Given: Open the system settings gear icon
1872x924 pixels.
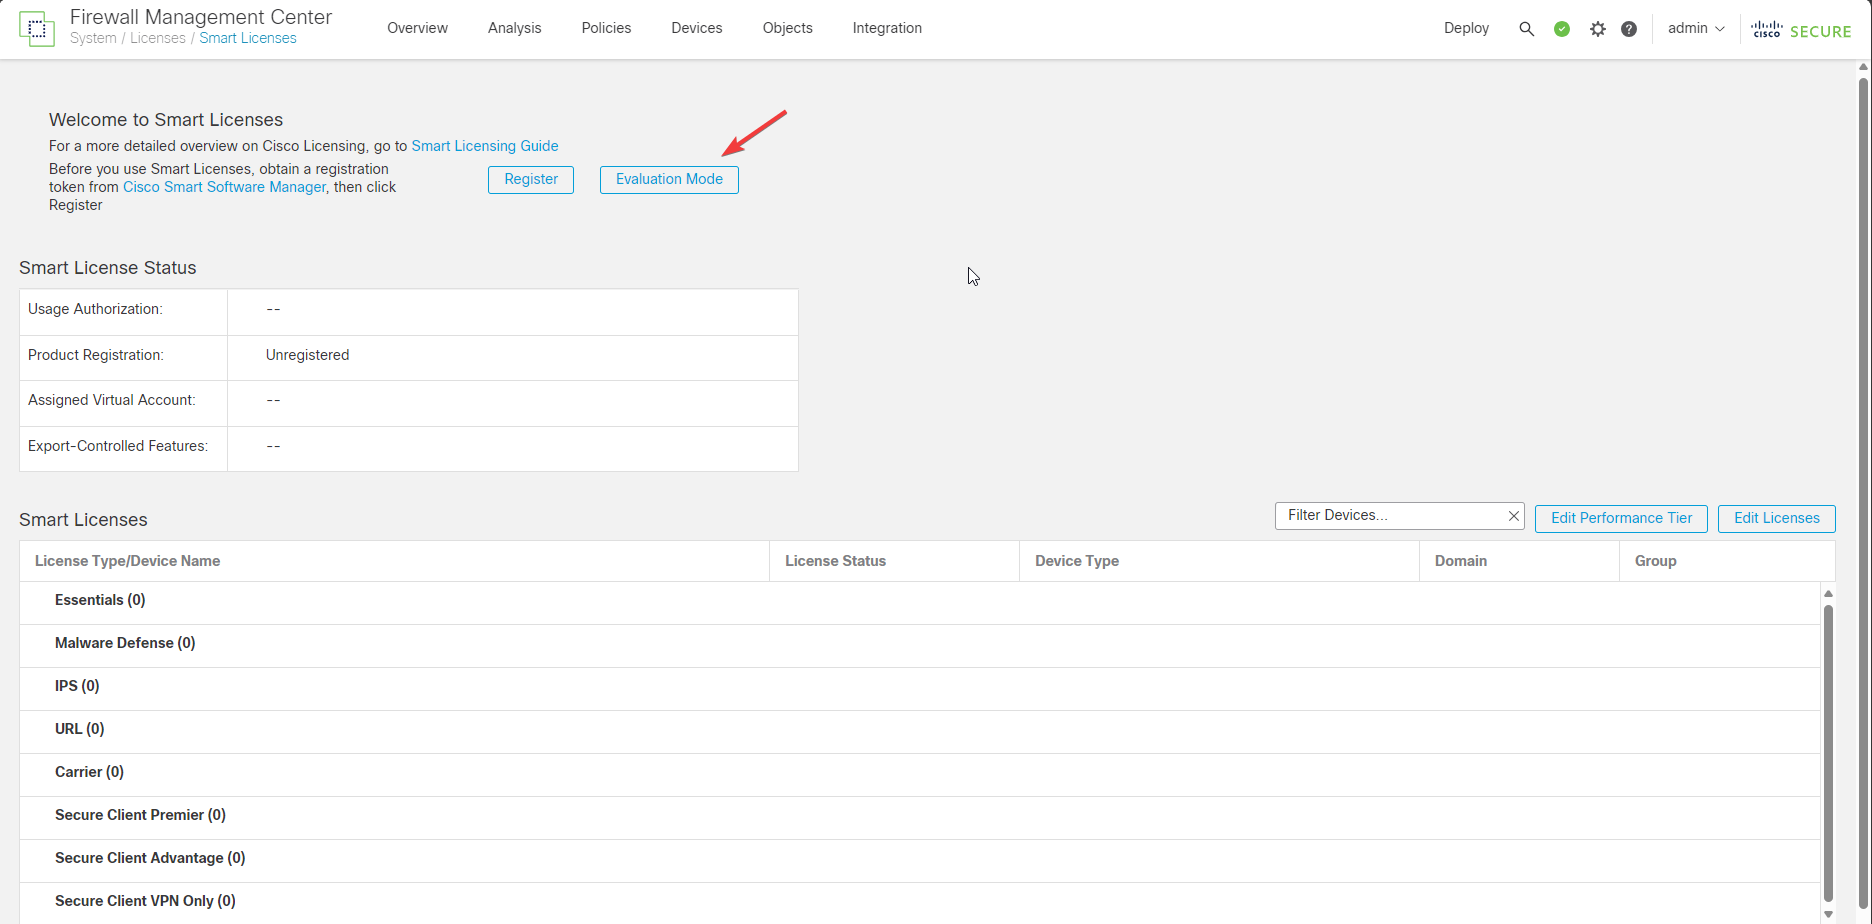Looking at the screenshot, I should tap(1598, 29).
